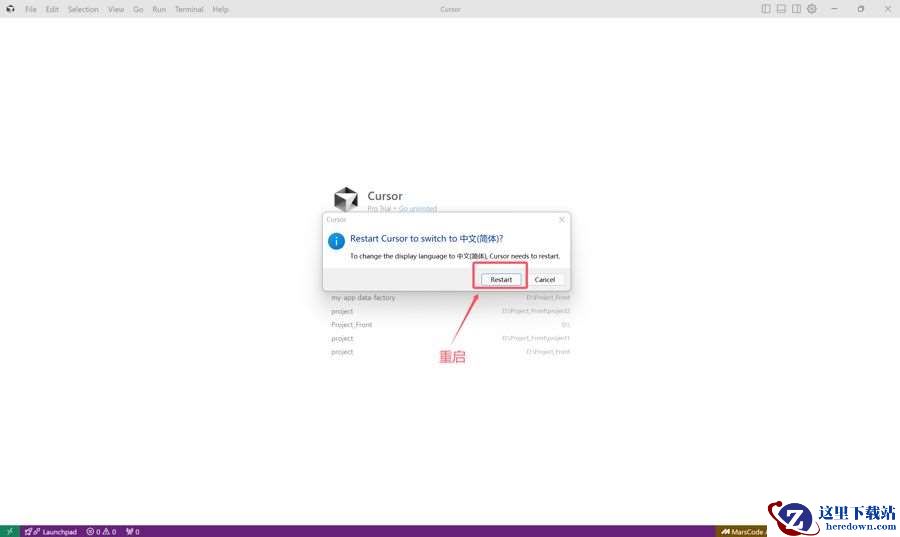This screenshot has height=537, width=900.
Task: Toggle the primary sidebar layout icon
Action: tap(766, 9)
